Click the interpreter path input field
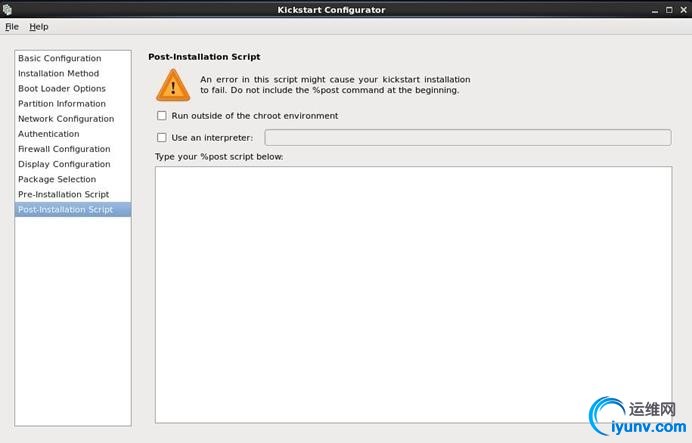 pos(468,138)
